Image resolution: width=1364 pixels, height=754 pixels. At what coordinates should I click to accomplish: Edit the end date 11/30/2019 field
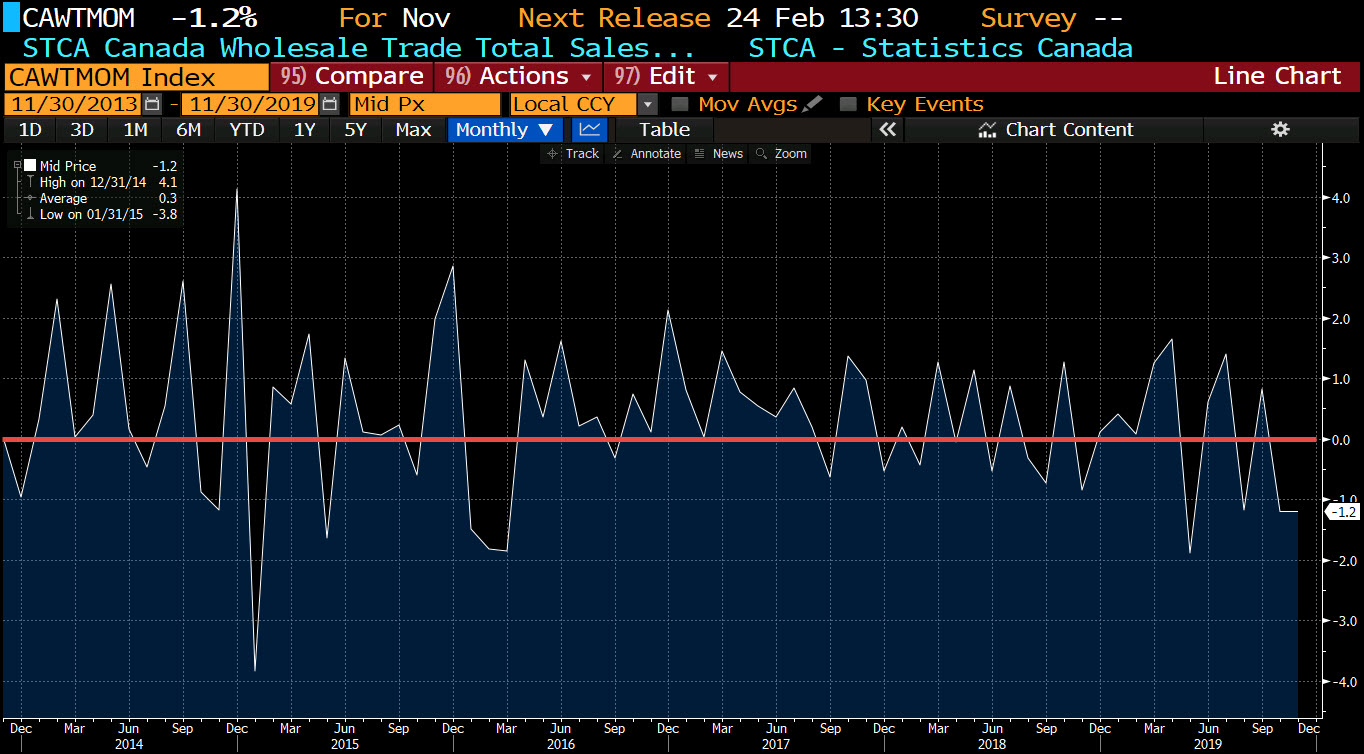point(251,104)
